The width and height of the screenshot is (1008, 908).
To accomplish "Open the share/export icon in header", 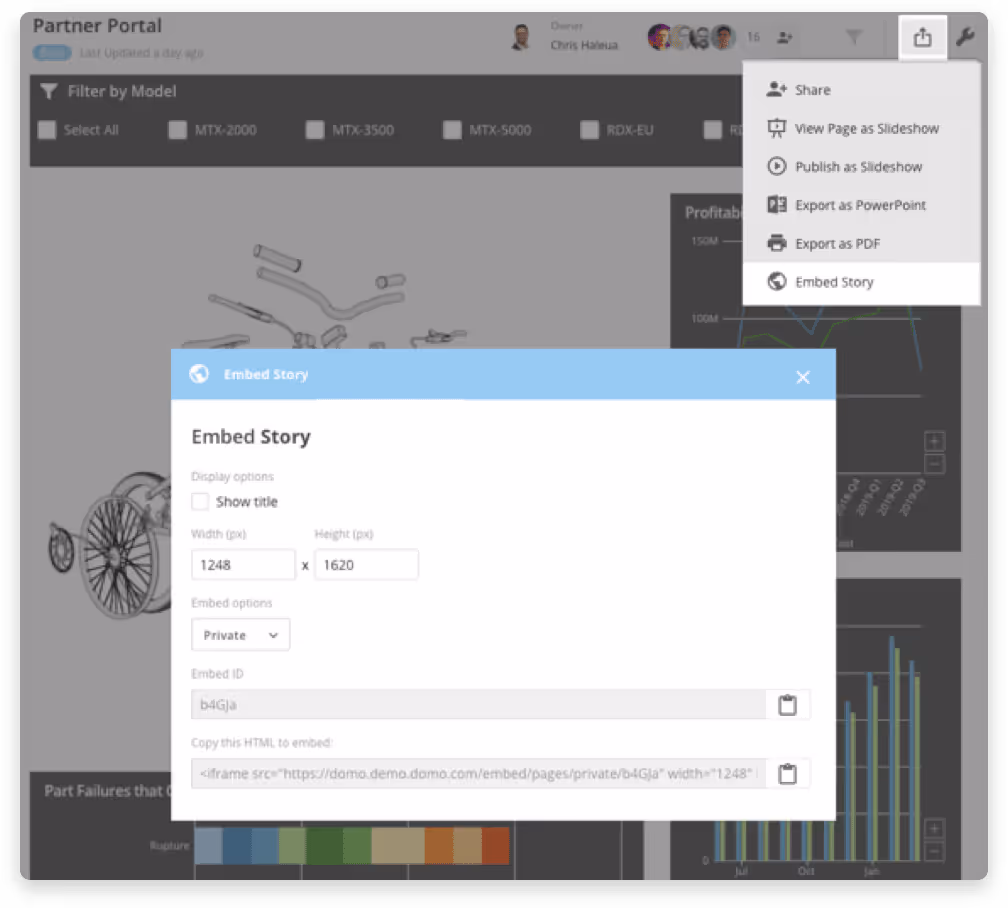I will tap(922, 37).
